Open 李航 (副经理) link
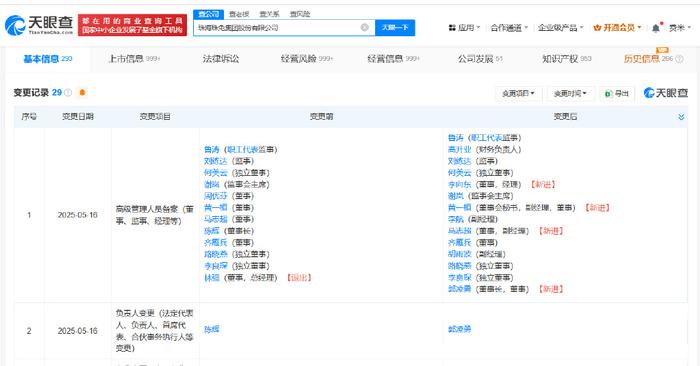The height and width of the screenshot is (366, 700). (456, 219)
